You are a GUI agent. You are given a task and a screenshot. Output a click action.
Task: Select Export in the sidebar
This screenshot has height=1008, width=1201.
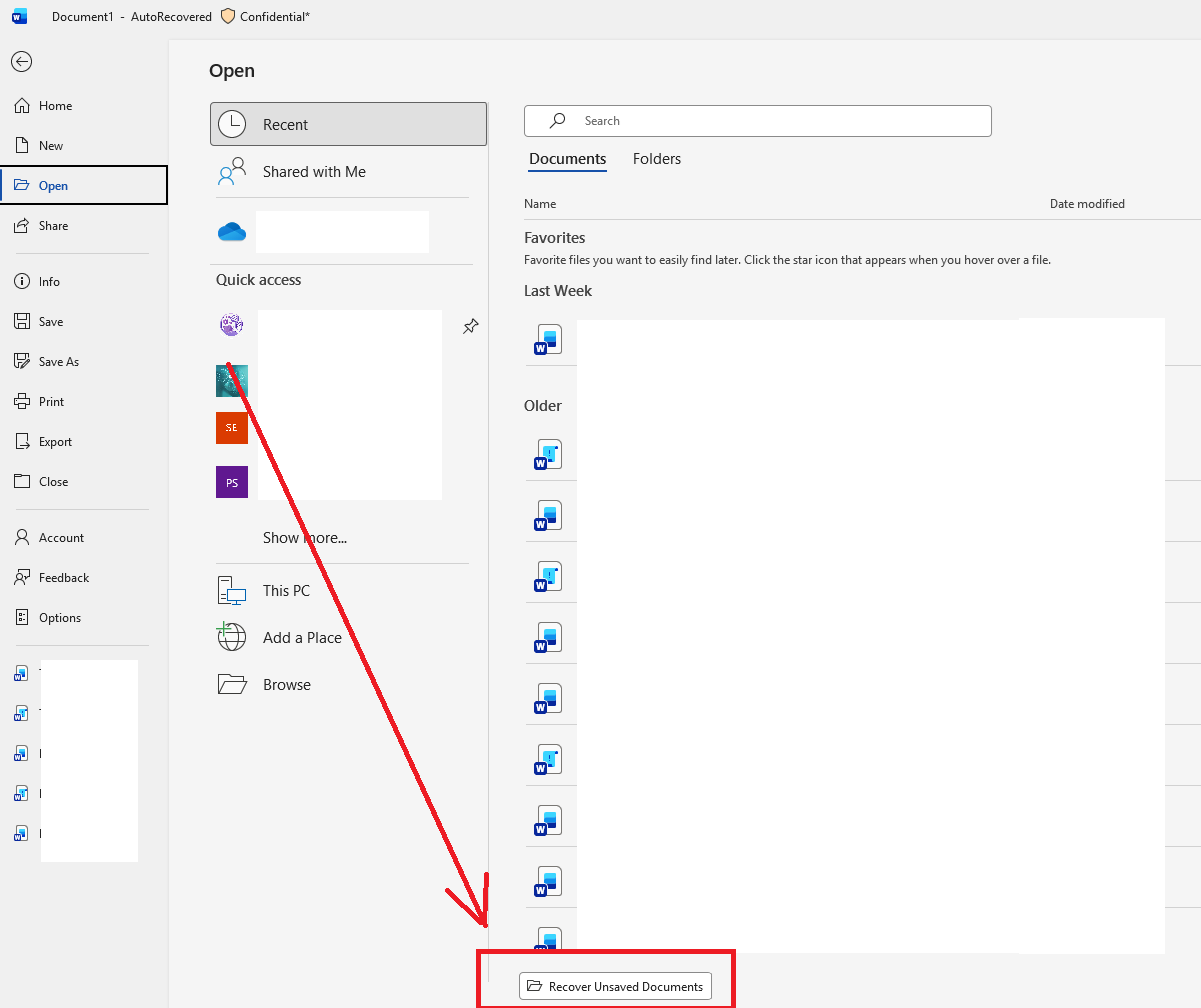(x=84, y=442)
